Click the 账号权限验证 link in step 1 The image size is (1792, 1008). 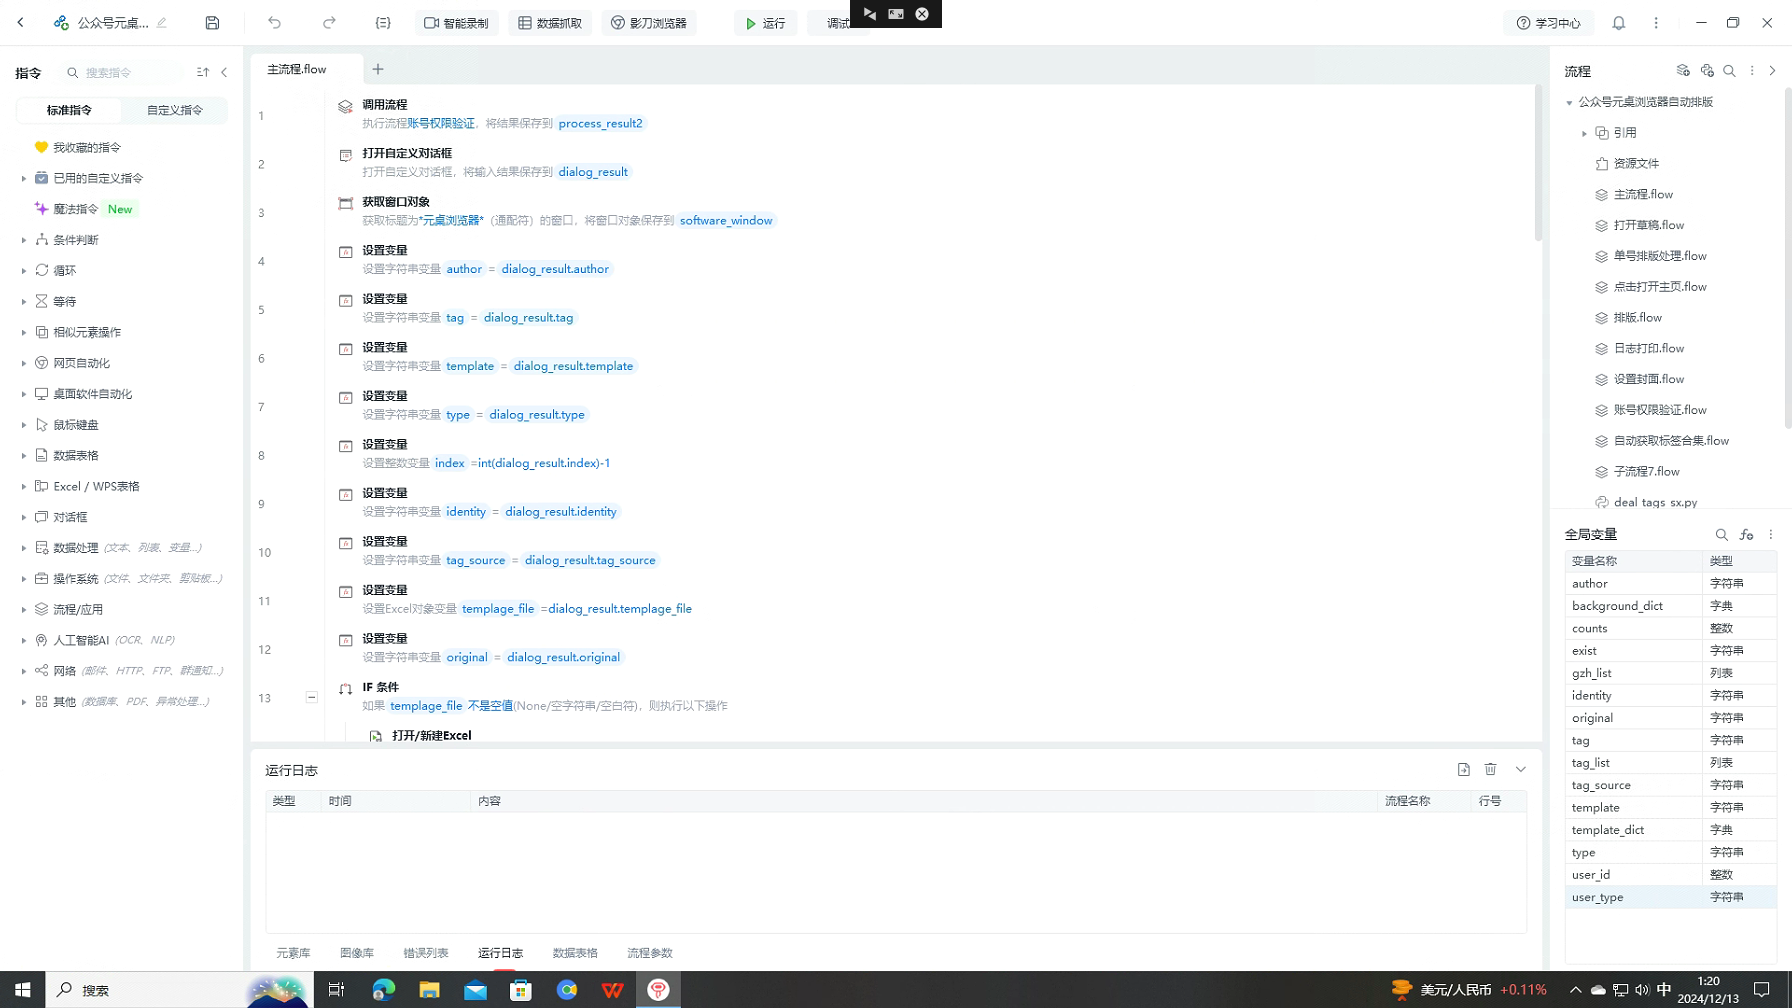(x=441, y=123)
